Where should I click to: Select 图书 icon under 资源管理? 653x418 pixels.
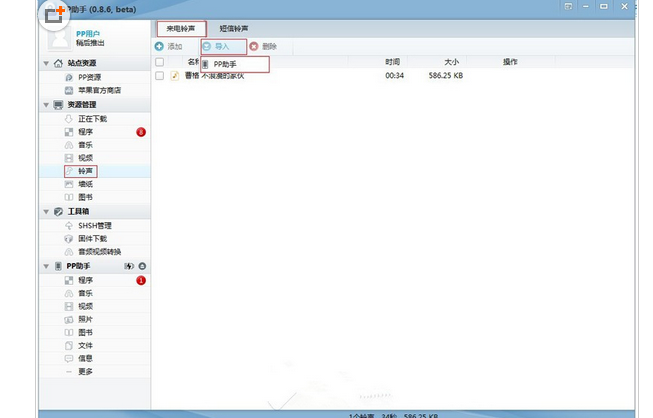click(69, 197)
